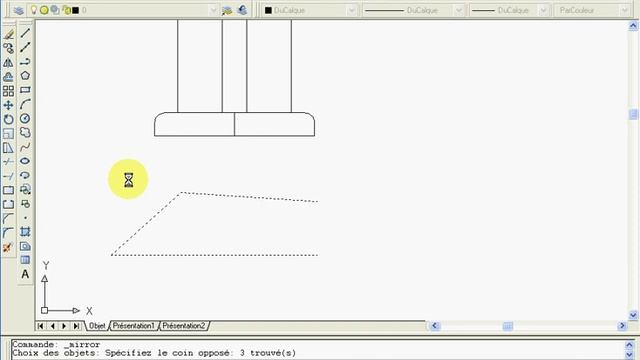Select the Region tool
This screenshot has width=640, height=360.
[25, 246]
